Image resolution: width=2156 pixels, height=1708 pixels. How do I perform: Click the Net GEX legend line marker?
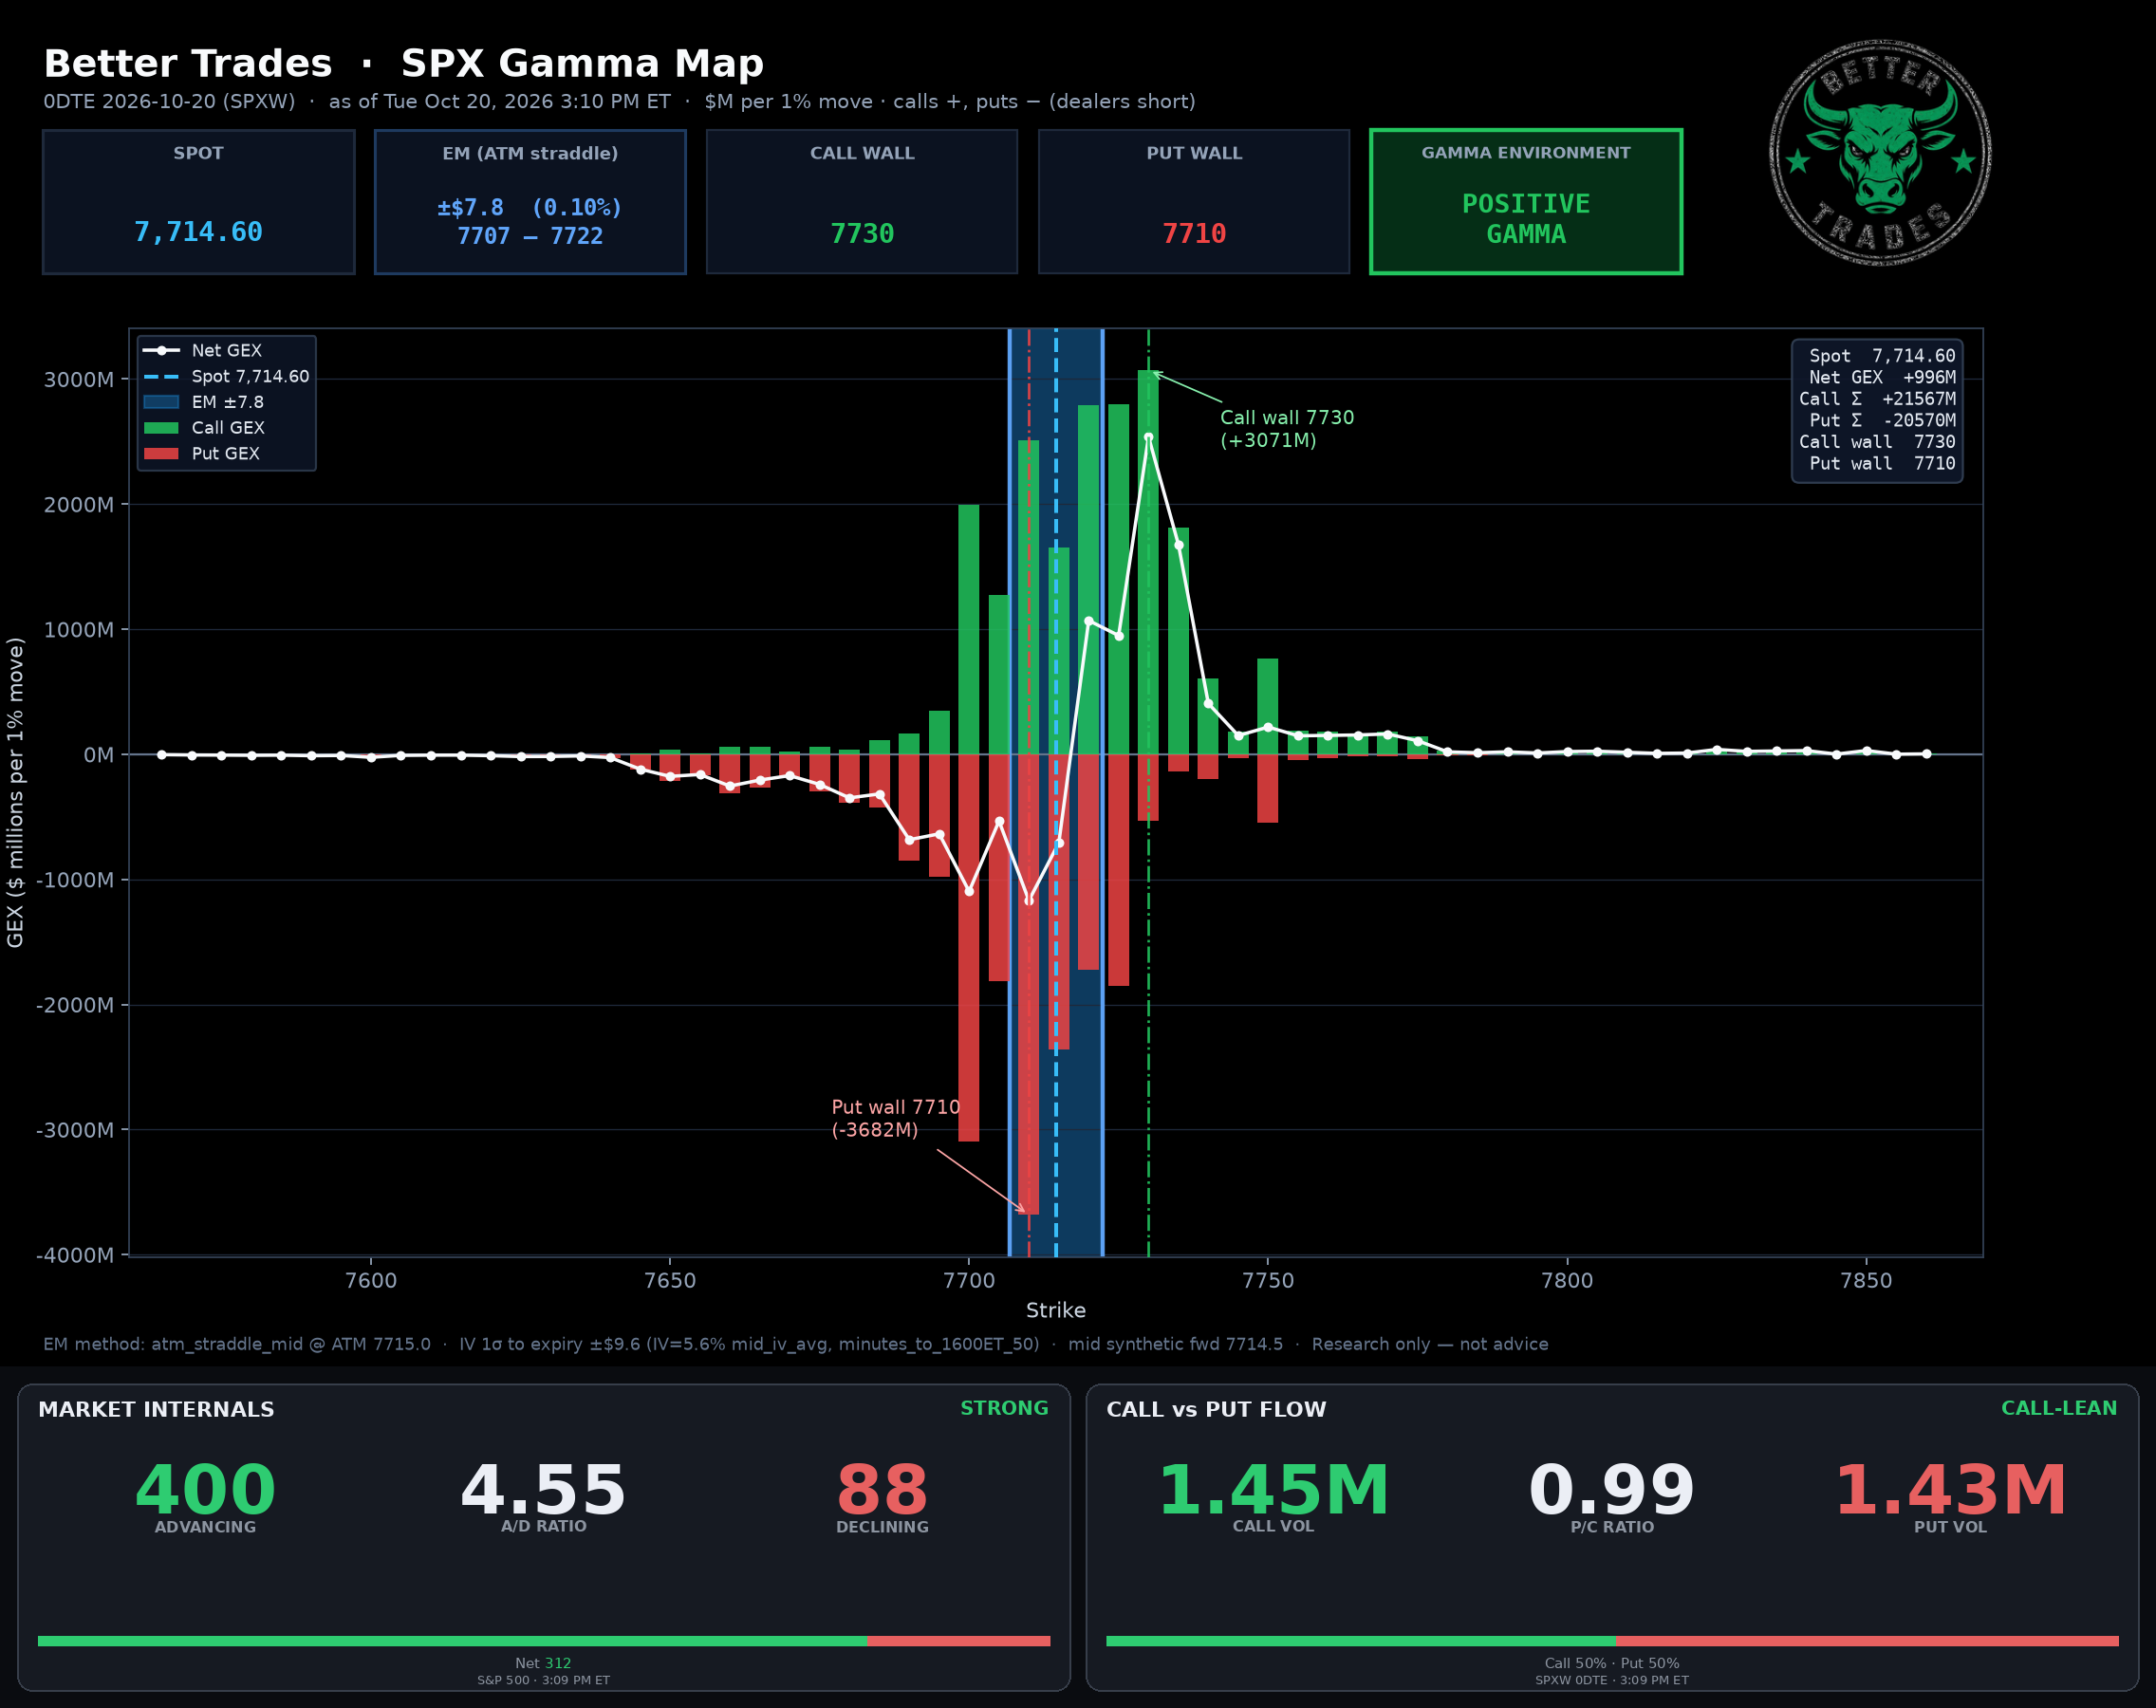pos(161,351)
